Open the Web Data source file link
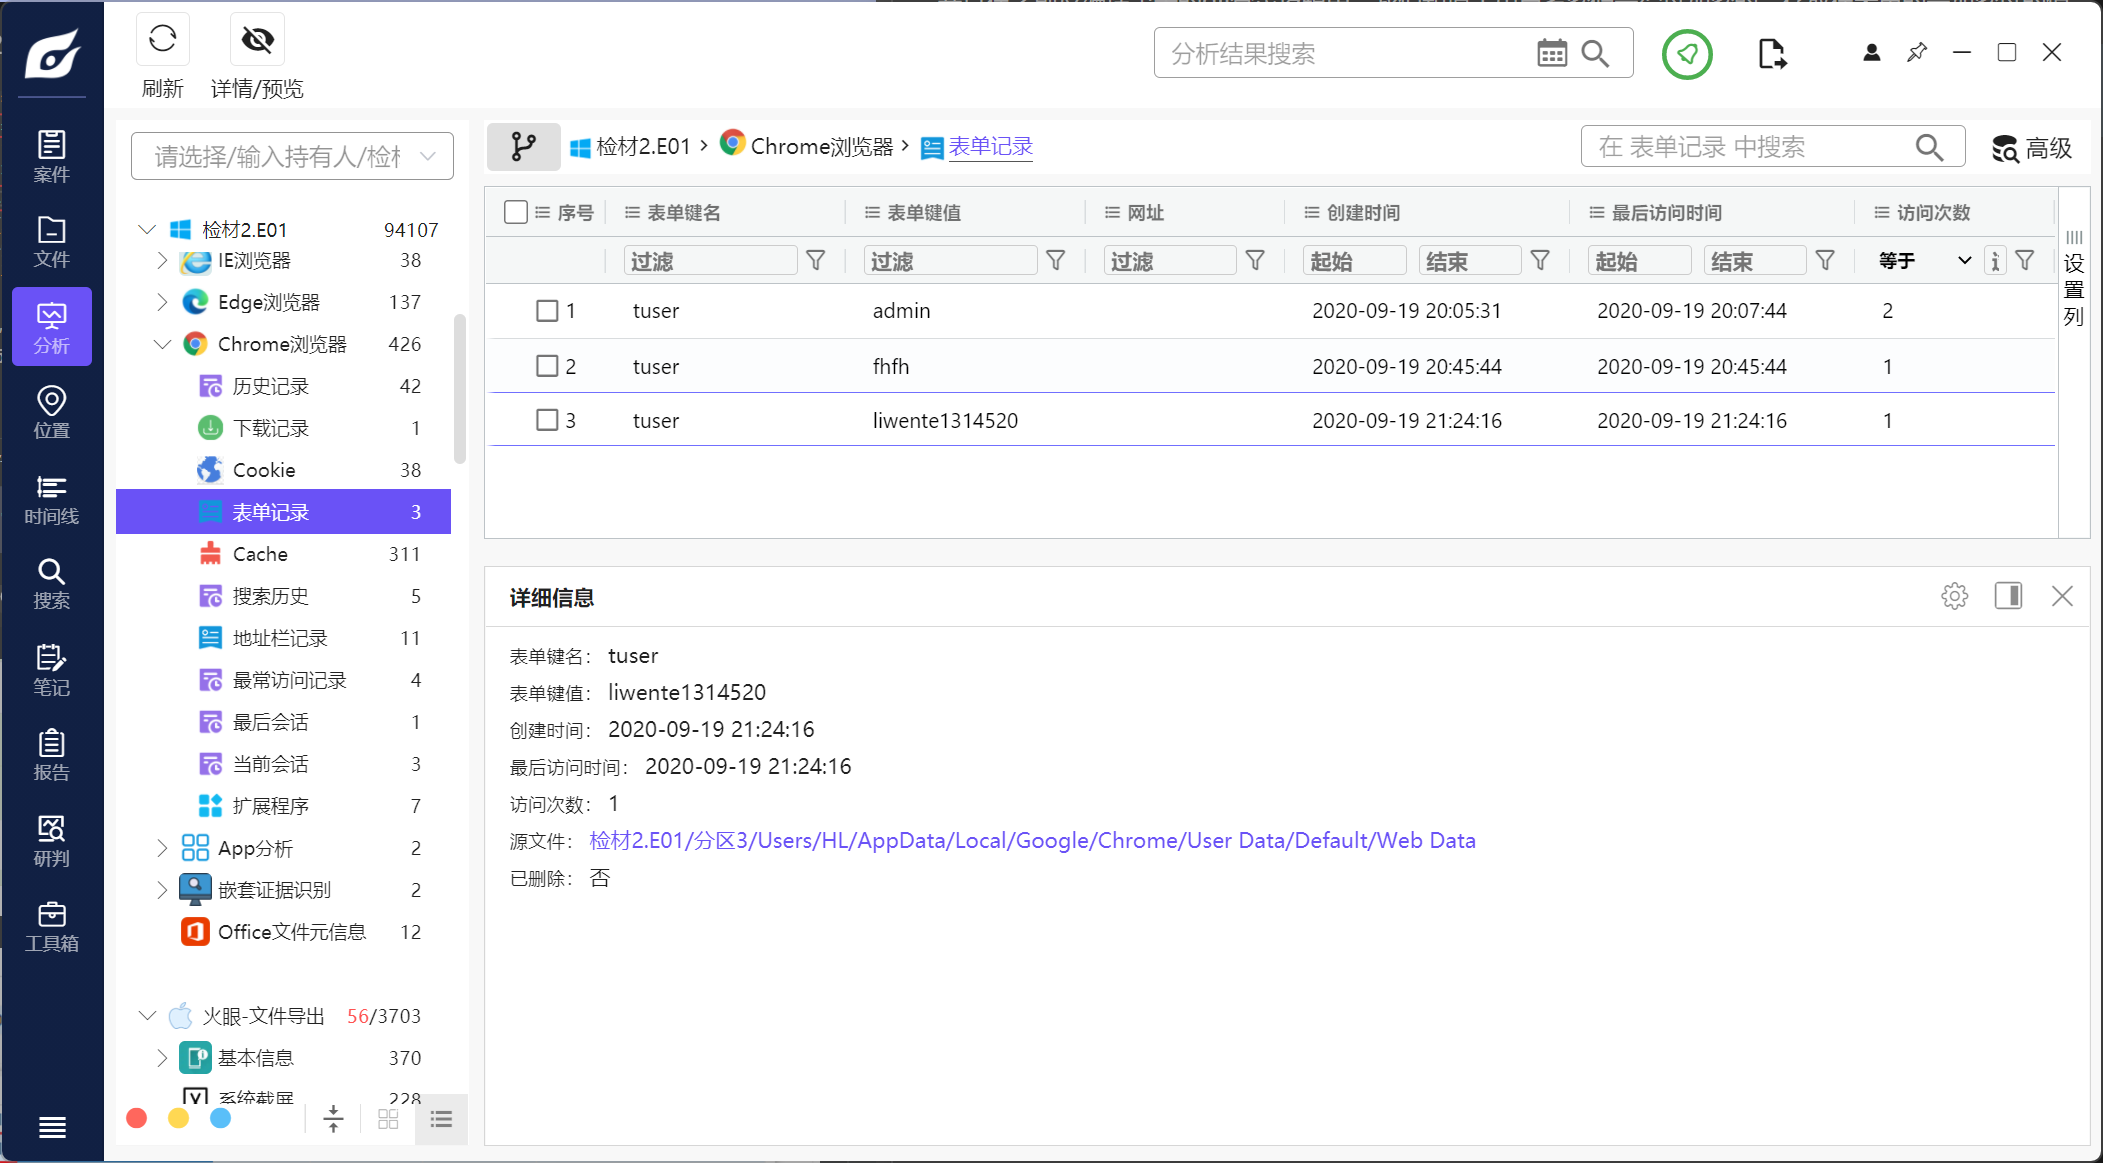Viewport: 2103px width, 1163px height. (x=1032, y=841)
